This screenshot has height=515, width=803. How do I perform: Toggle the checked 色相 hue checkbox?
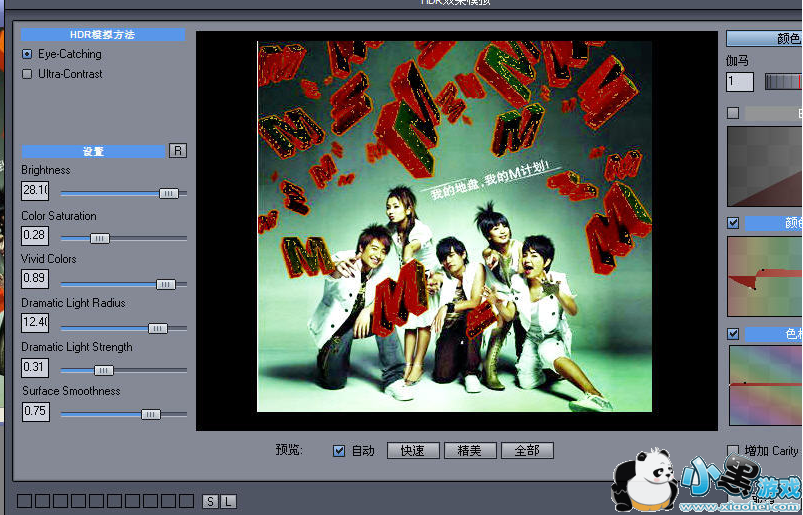tap(733, 334)
